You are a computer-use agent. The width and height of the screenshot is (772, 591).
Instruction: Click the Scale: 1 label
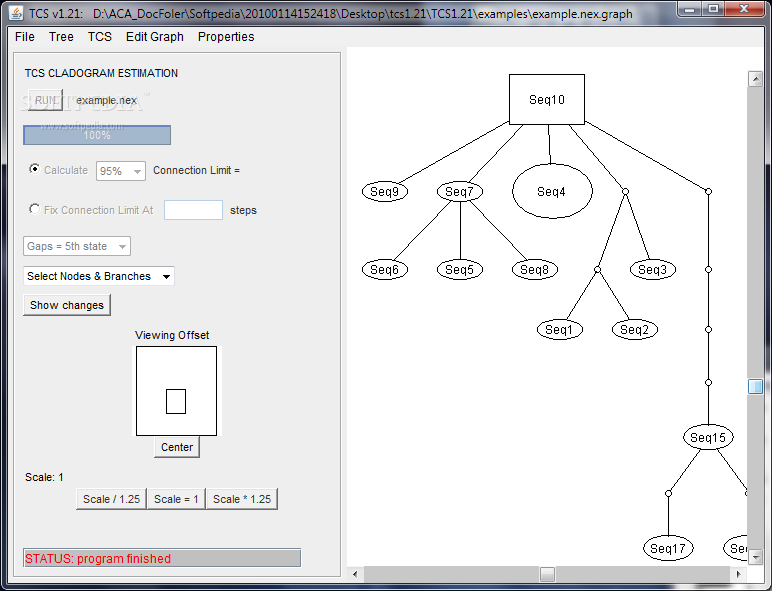click(44, 477)
